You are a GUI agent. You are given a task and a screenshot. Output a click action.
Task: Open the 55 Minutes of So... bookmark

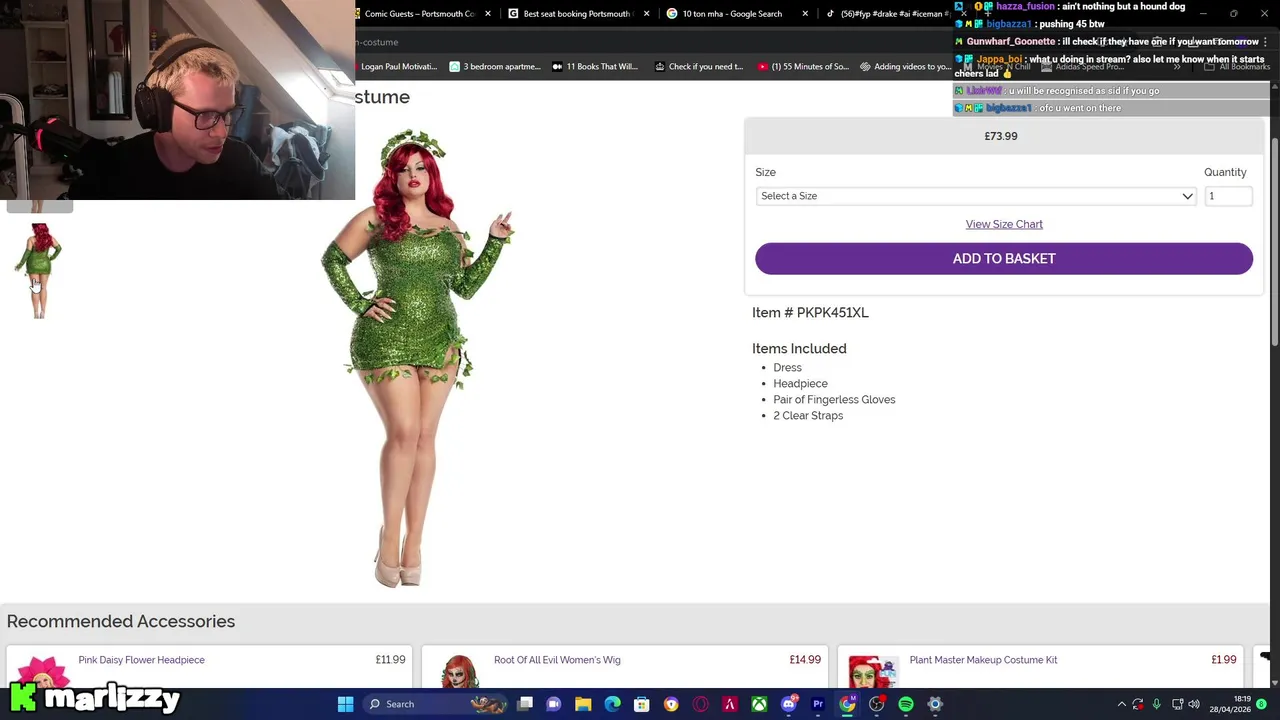point(803,67)
